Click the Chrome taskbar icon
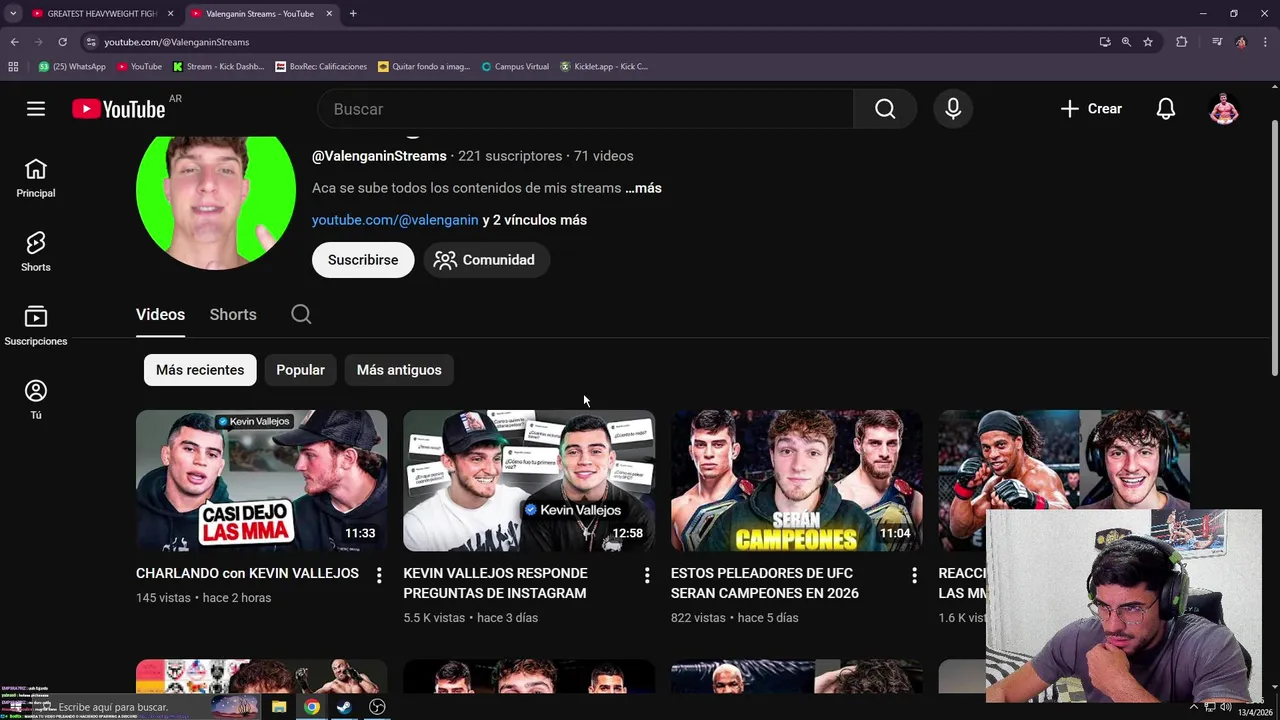The width and height of the screenshot is (1280, 720). 312,707
